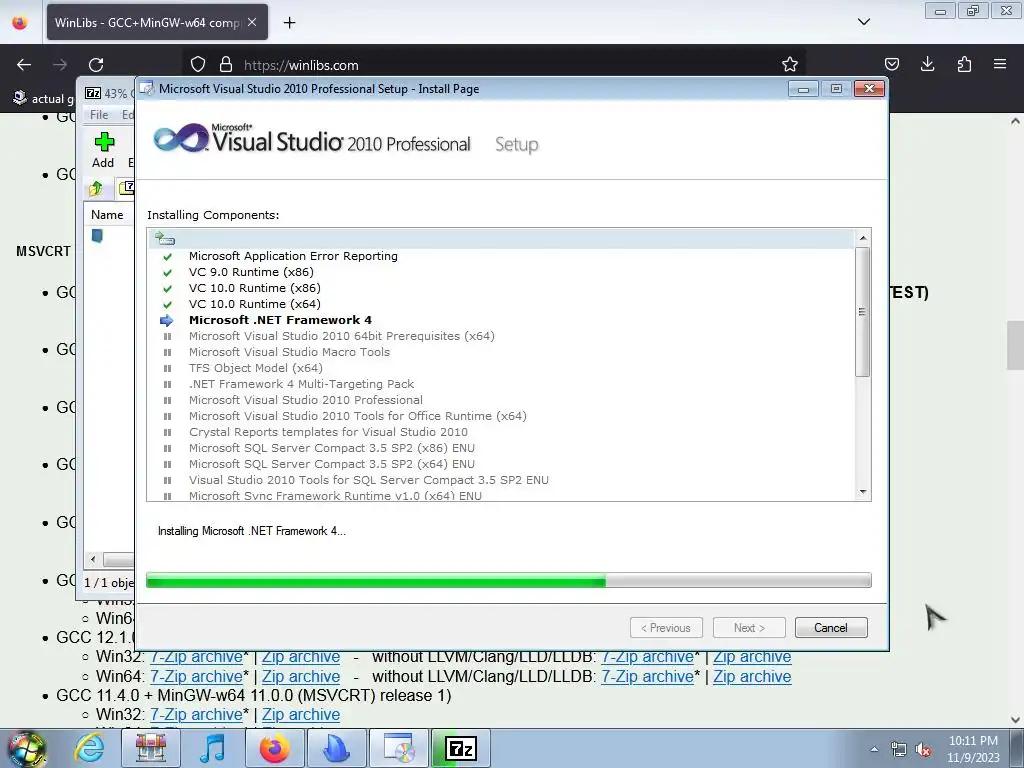The image size is (1024, 768).
Task: Open Firefox extensions icon
Action: click(x=964, y=64)
